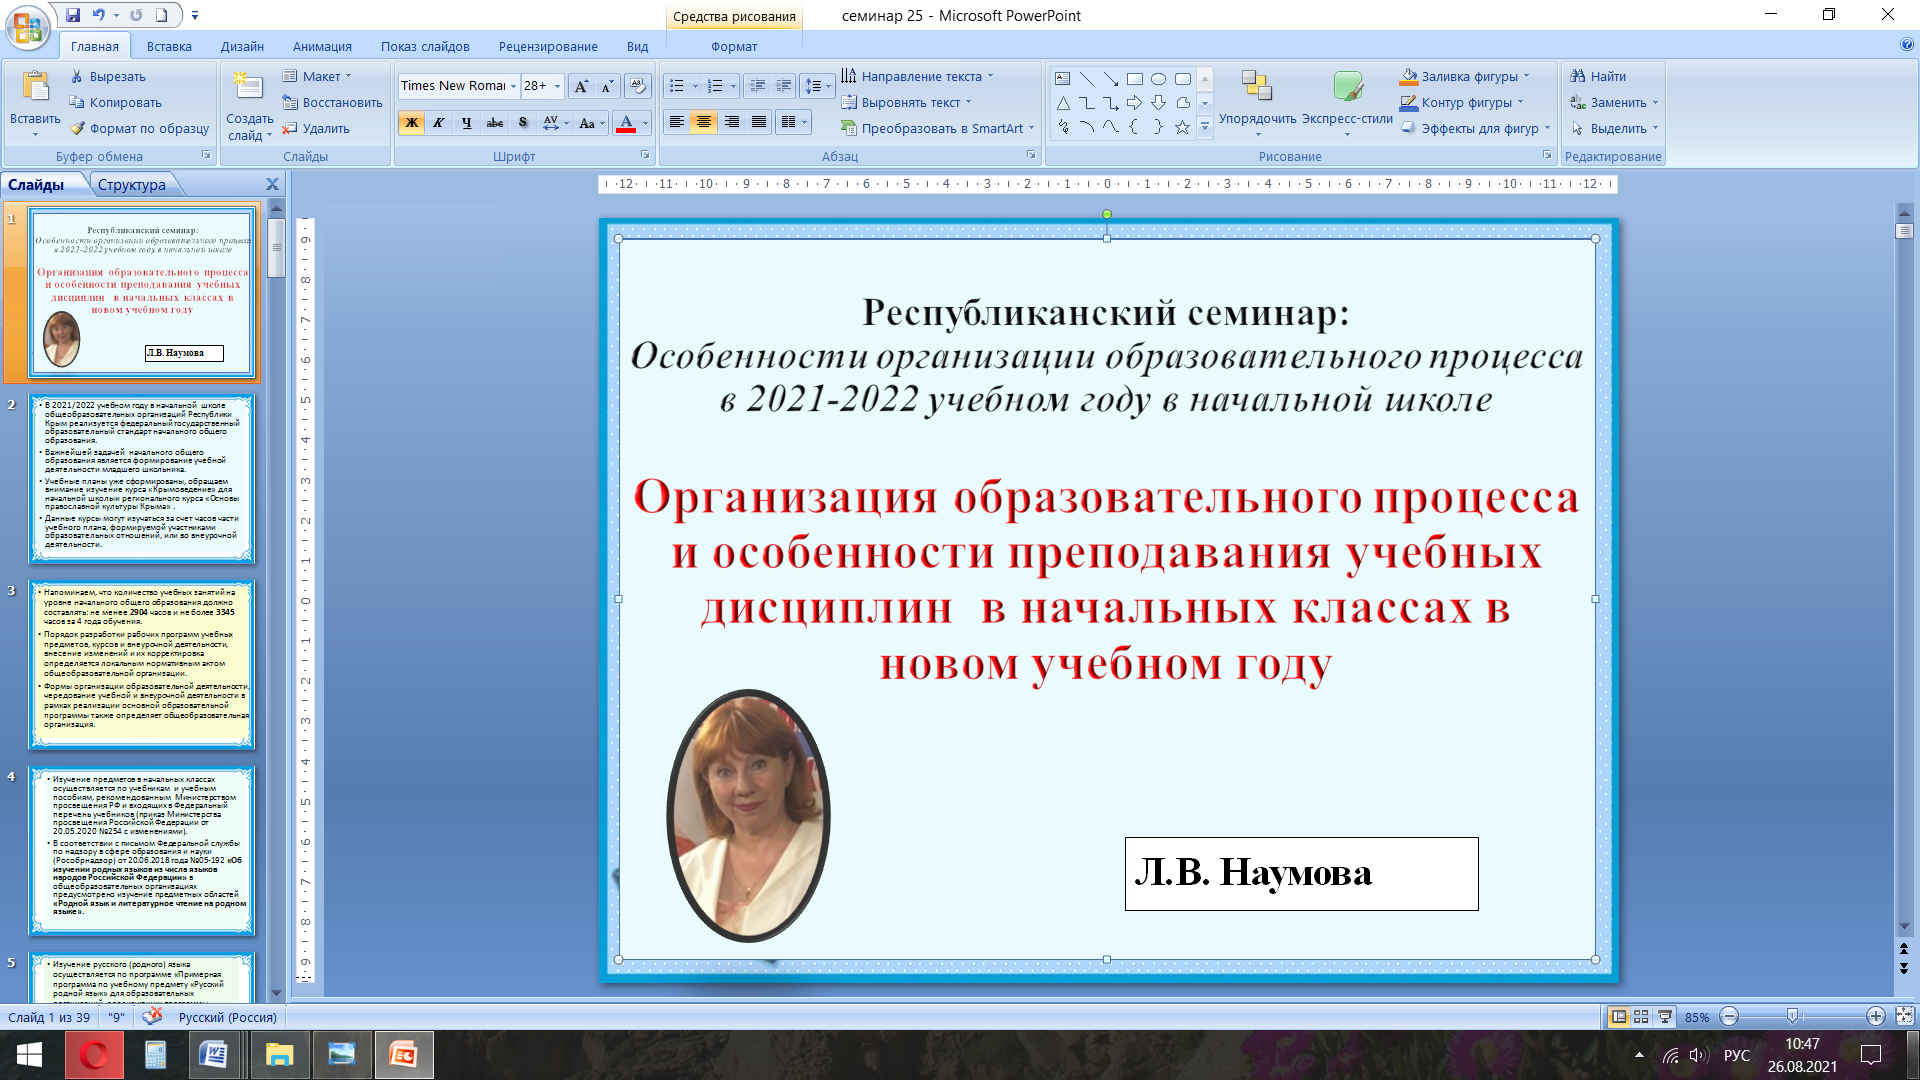The height and width of the screenshot is (1080, 1920).
Task: Open the Показ слайдов ribbon tab
Action: tap(425, 46)
